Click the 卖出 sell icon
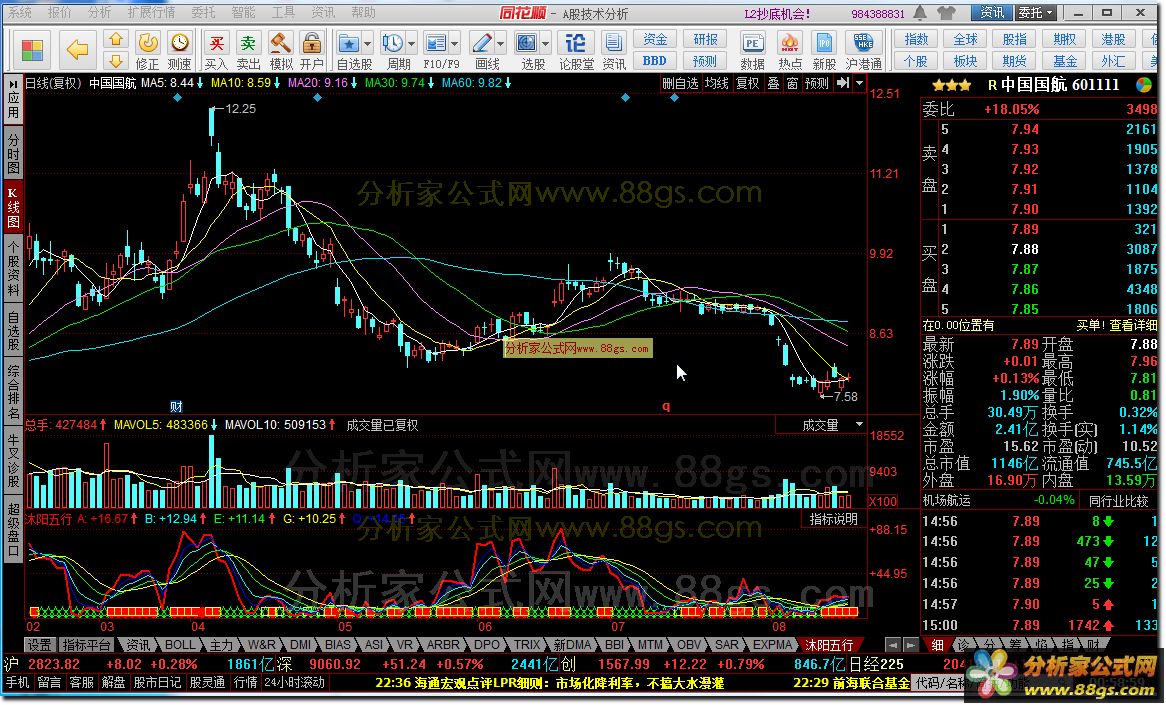The image size is (1166, 705). 248,51
